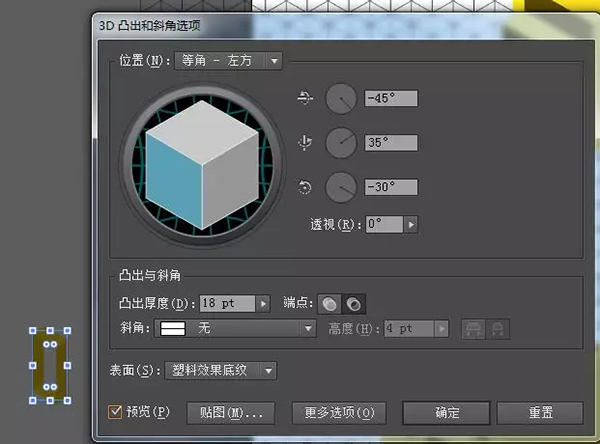Click the bevel extent in icon
Image resolution: width=600 pixels, height=444 pixels.
[x=498, y=329]
